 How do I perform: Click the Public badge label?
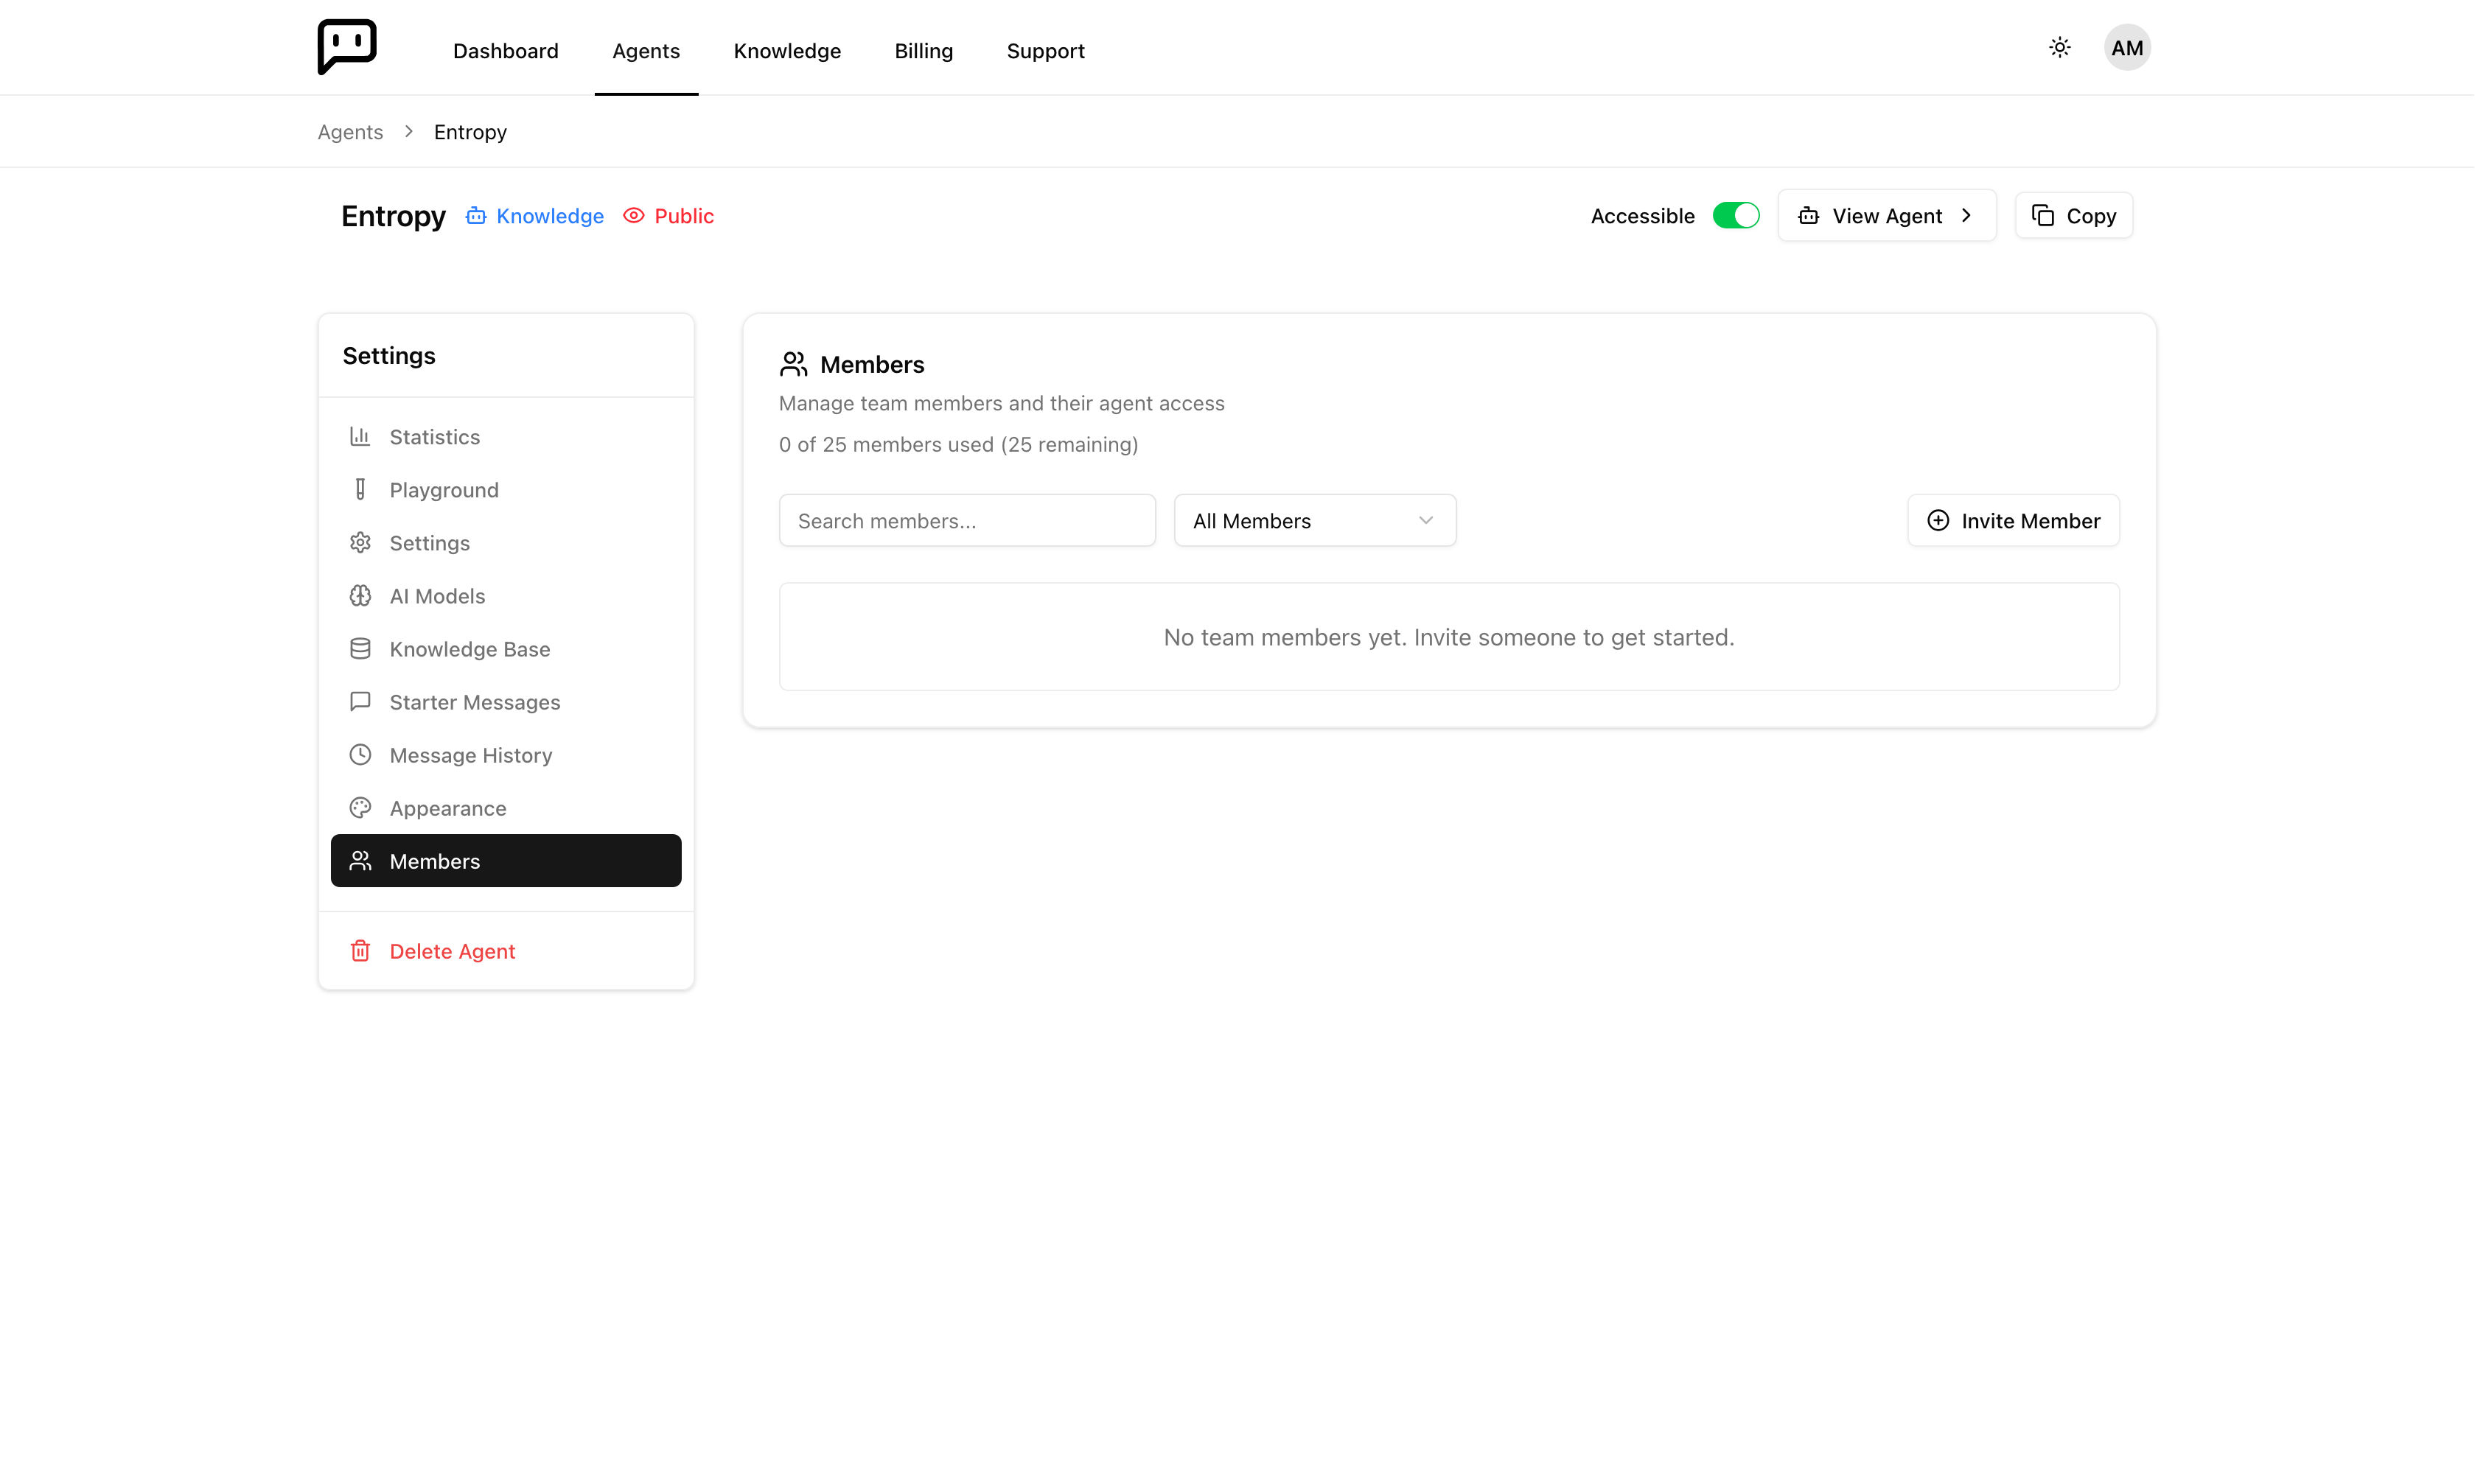point(684,216)
